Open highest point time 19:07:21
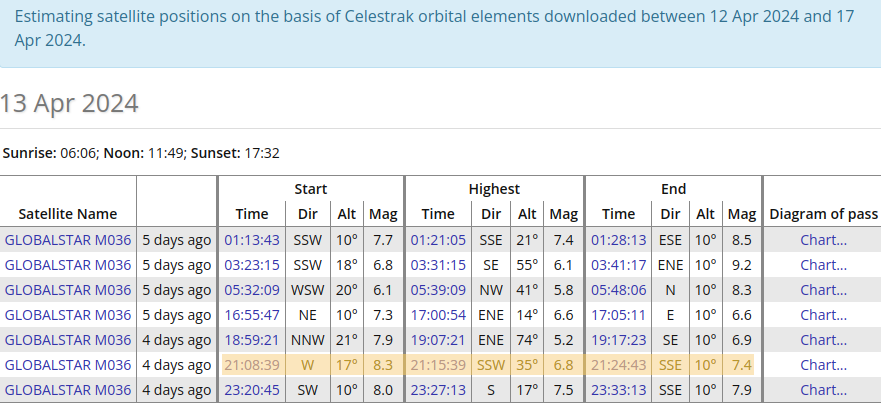Viewport: 881px width, 408px height. 438,340
